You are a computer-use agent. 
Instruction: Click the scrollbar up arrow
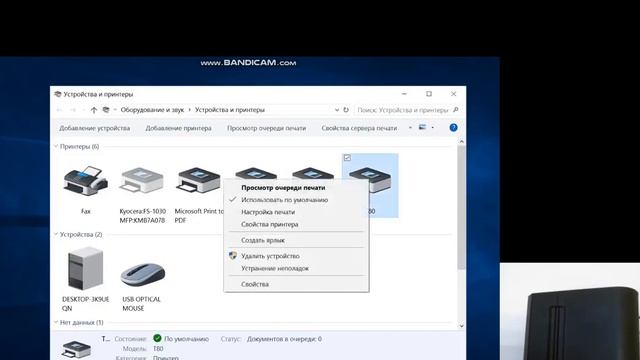461,142
